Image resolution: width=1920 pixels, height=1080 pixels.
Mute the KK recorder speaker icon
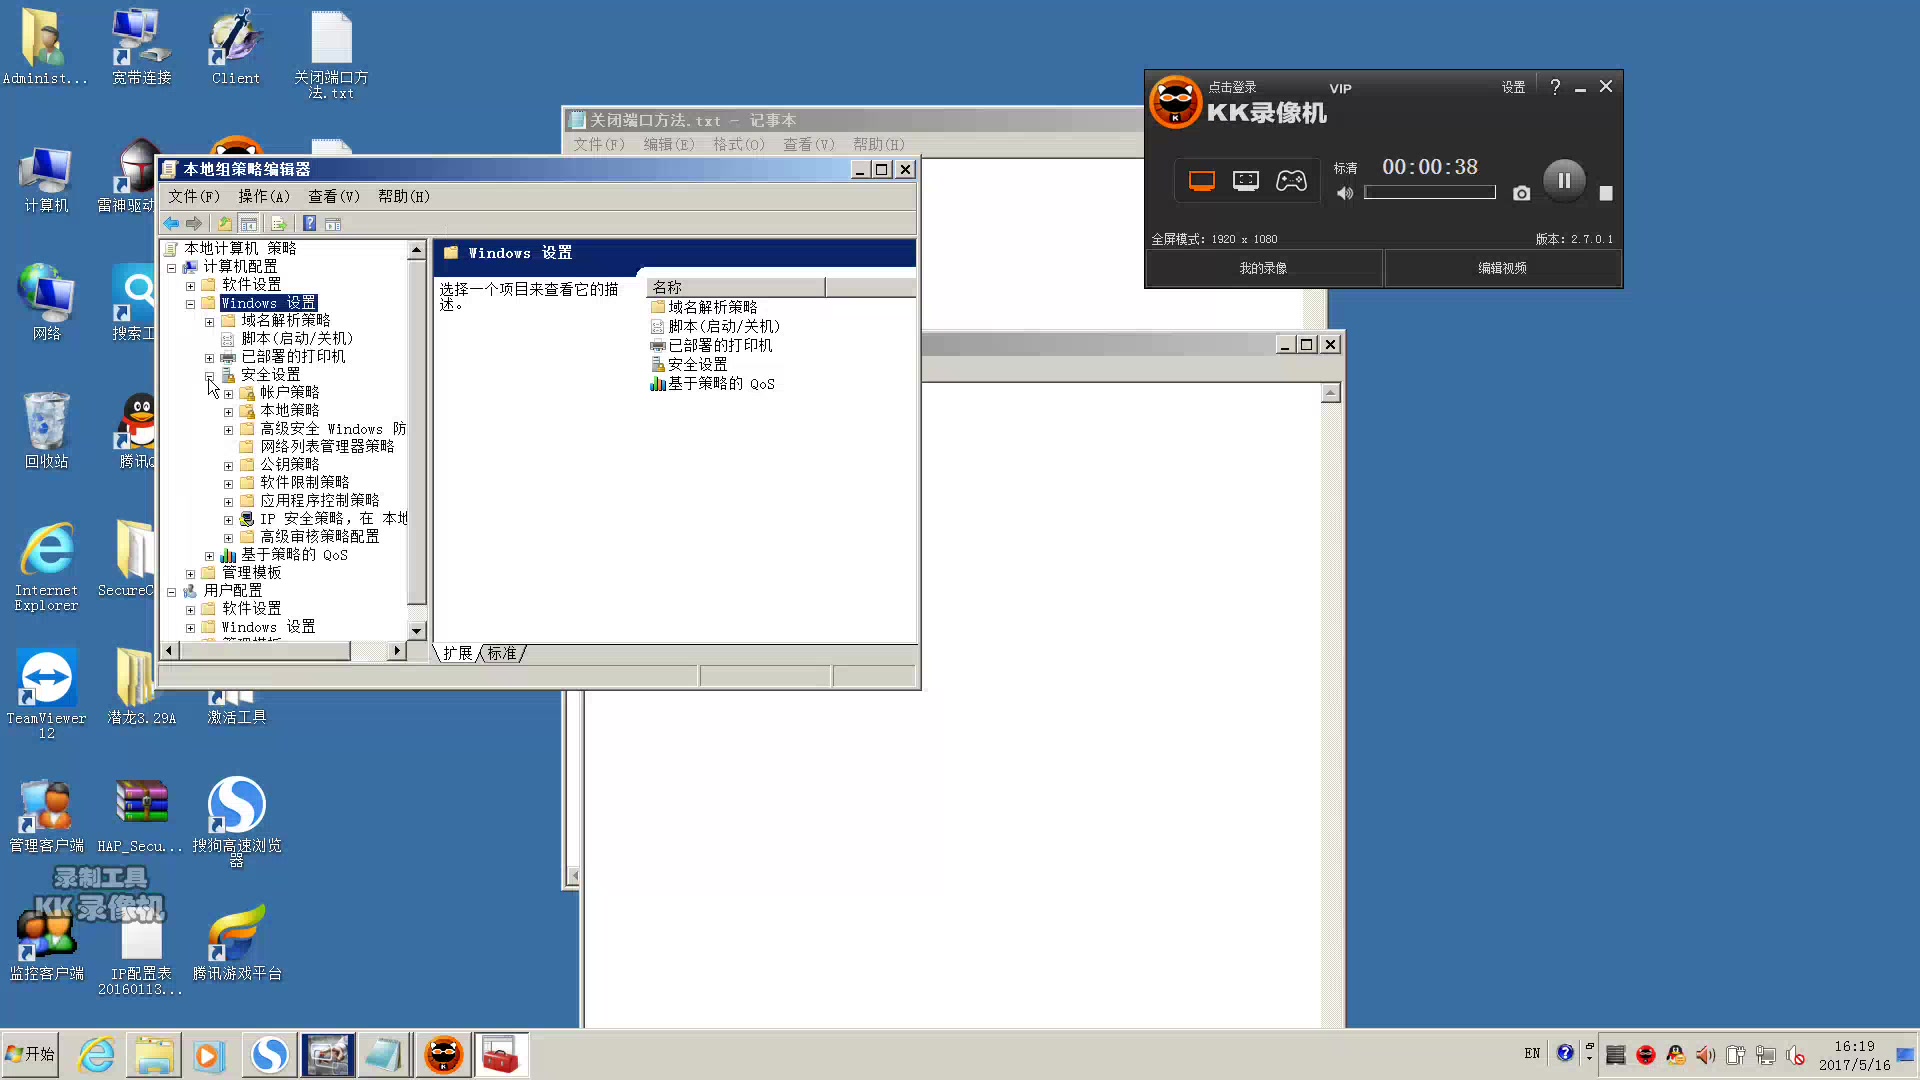click(1345, 193)
